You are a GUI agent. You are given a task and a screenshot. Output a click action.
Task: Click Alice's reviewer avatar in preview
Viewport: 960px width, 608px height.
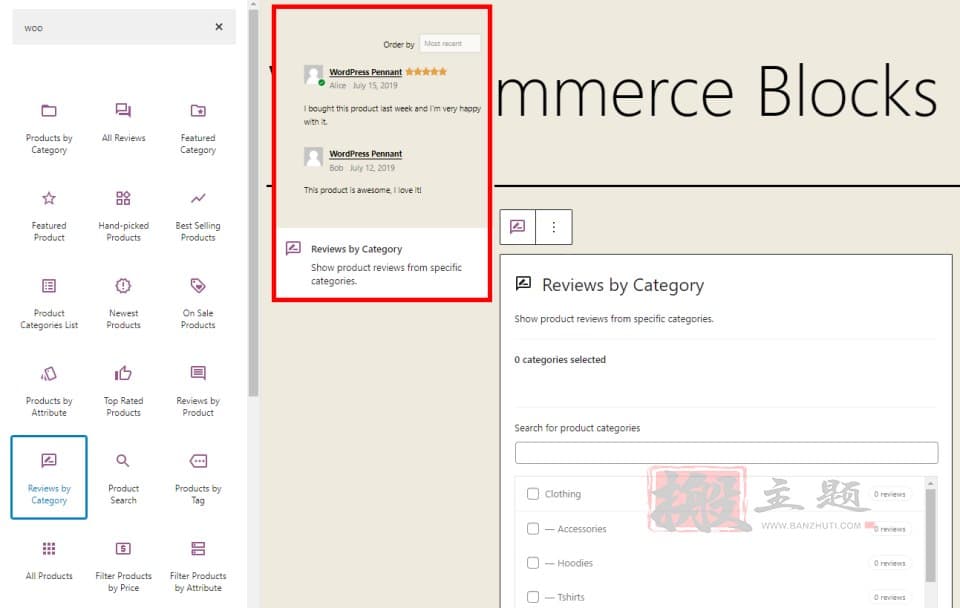pyautogui.click(x=313, y=75)
